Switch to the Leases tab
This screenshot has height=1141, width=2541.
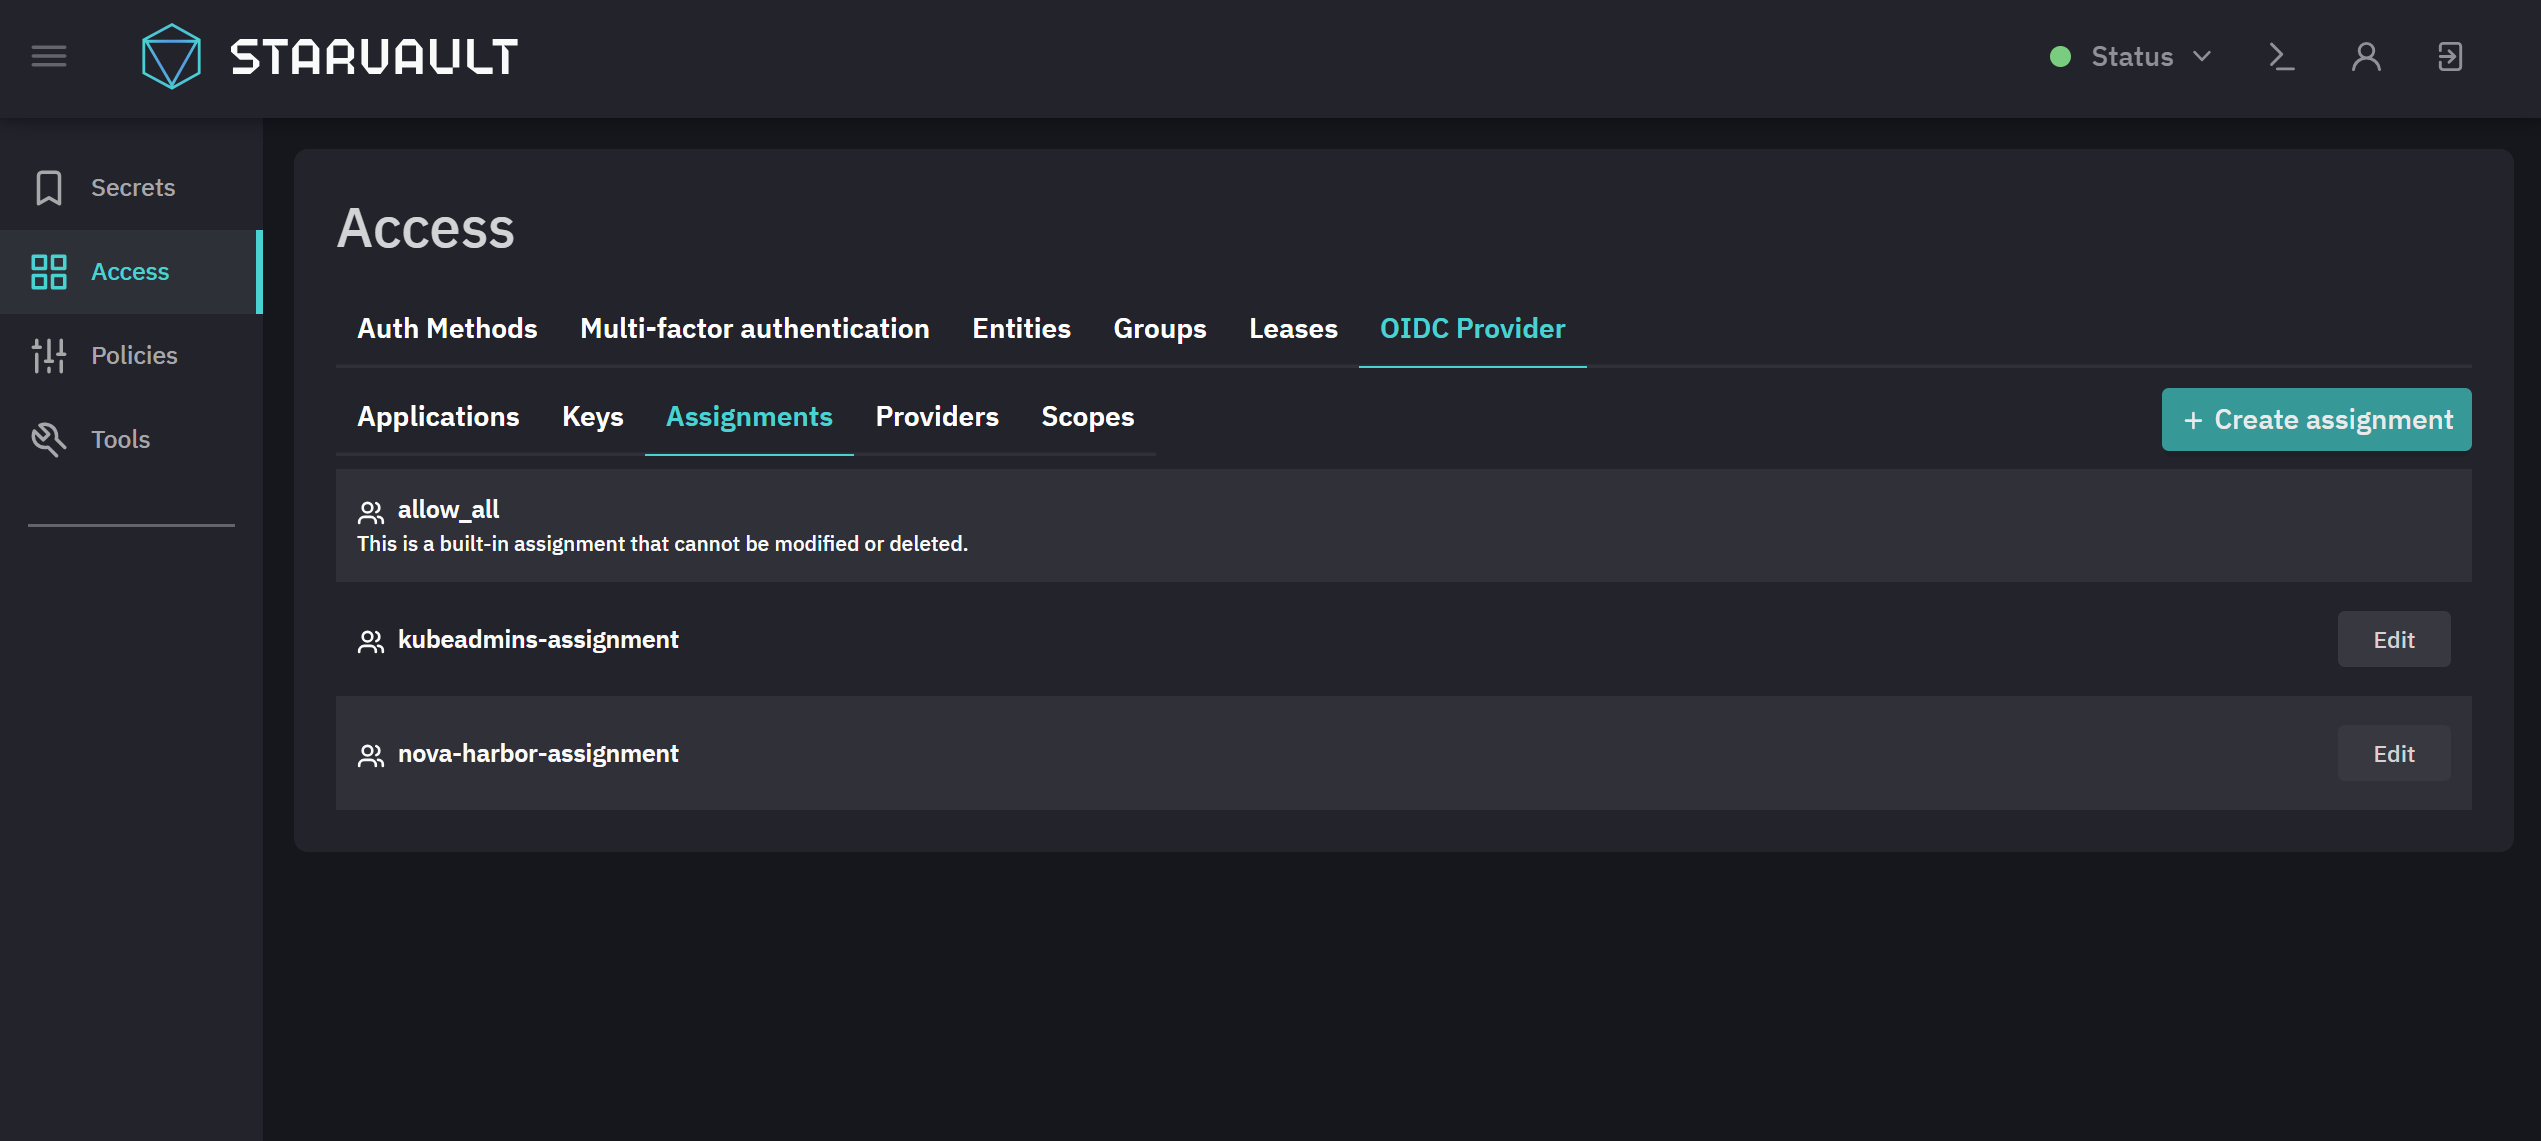tap(1293, 328)
